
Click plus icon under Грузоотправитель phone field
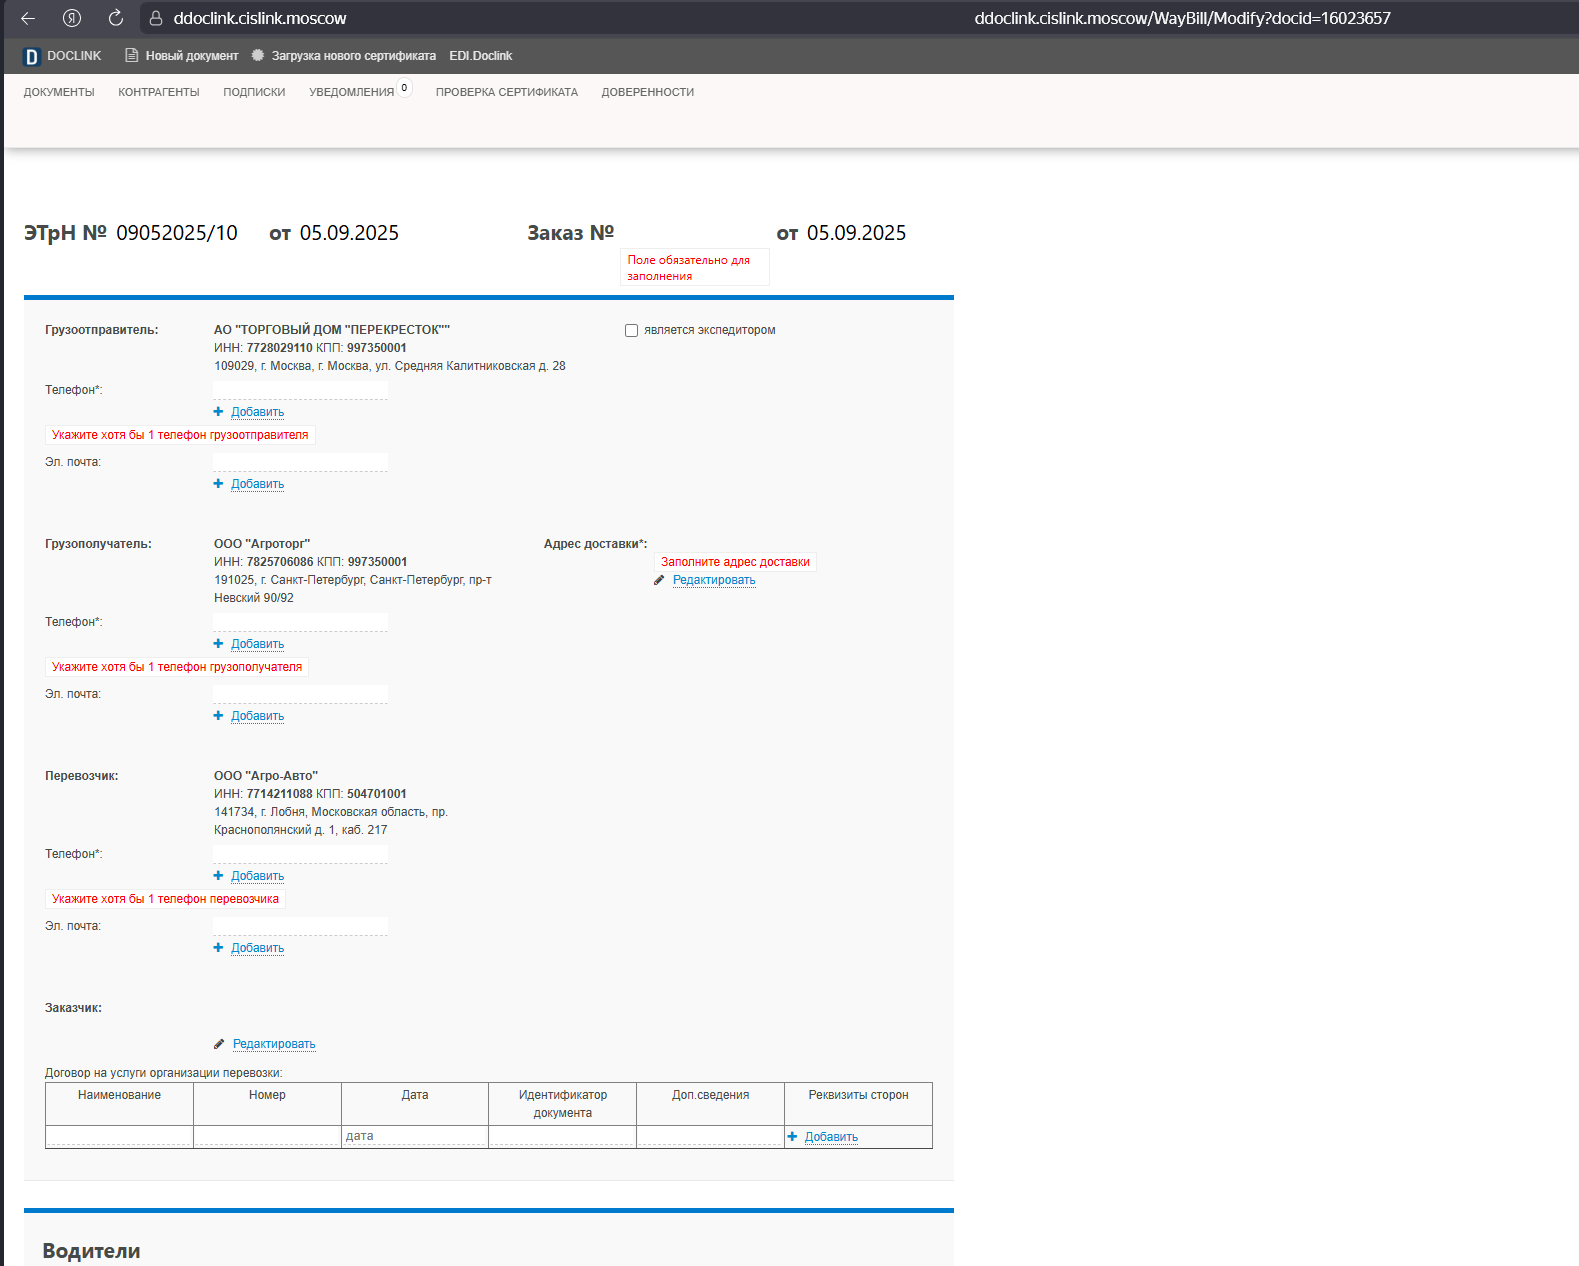(x=218, y=412)
